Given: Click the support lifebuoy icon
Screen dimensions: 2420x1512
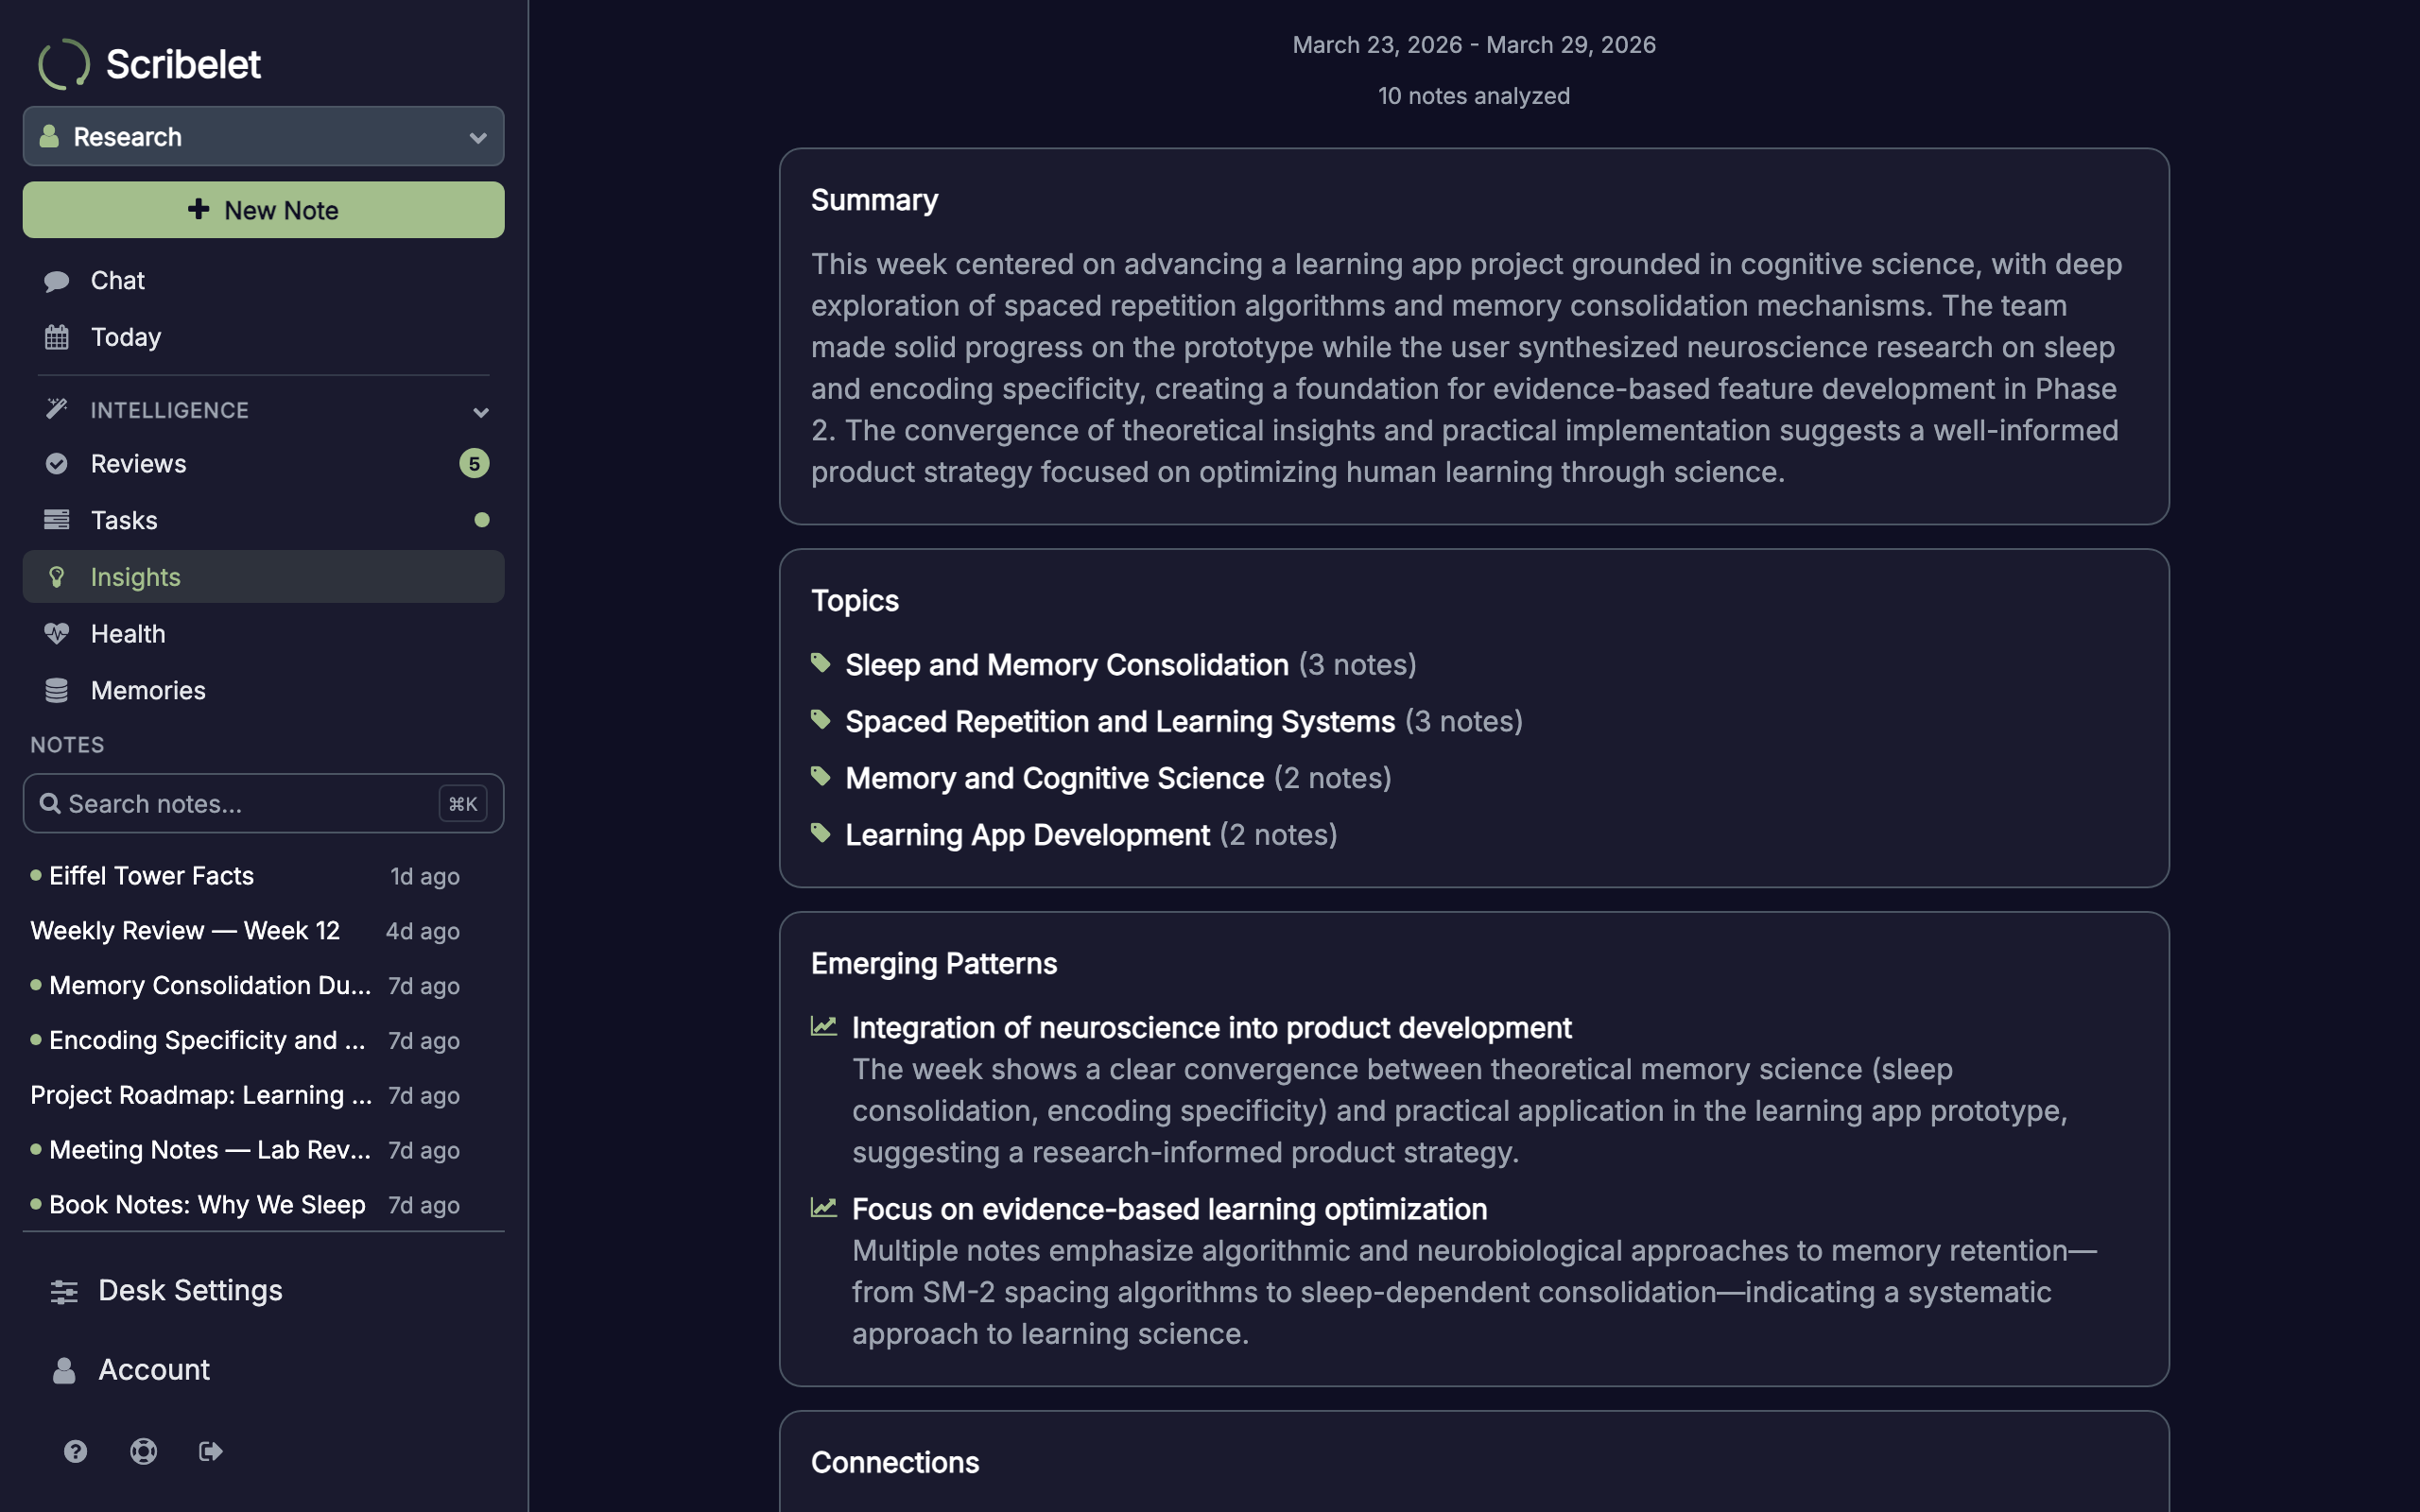Looking at the screenshot, I should (143, 1451).
